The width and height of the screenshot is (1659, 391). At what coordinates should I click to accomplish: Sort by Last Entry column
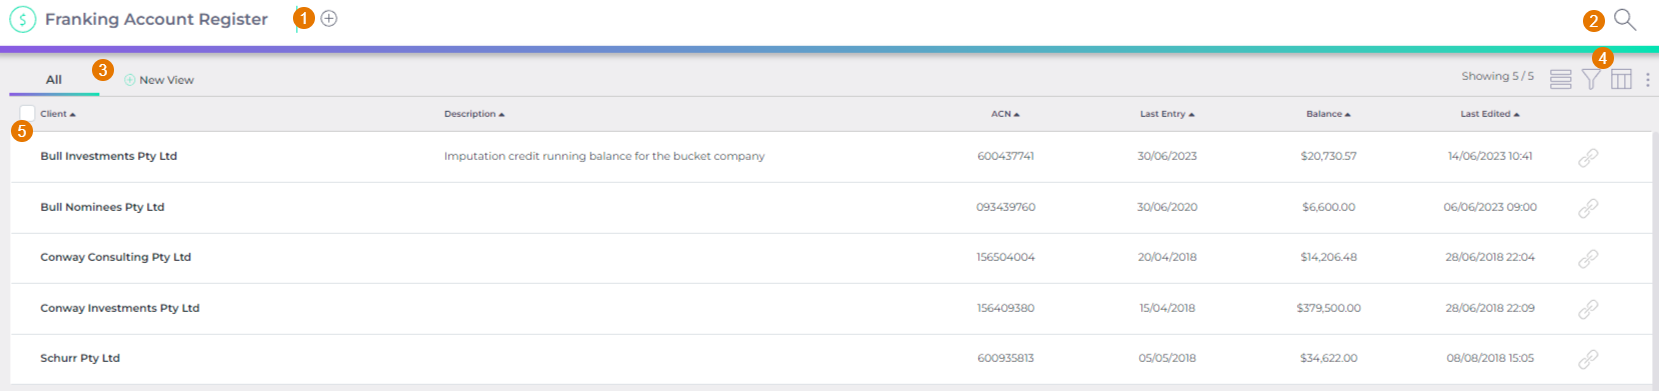(x=1167, y=114)
